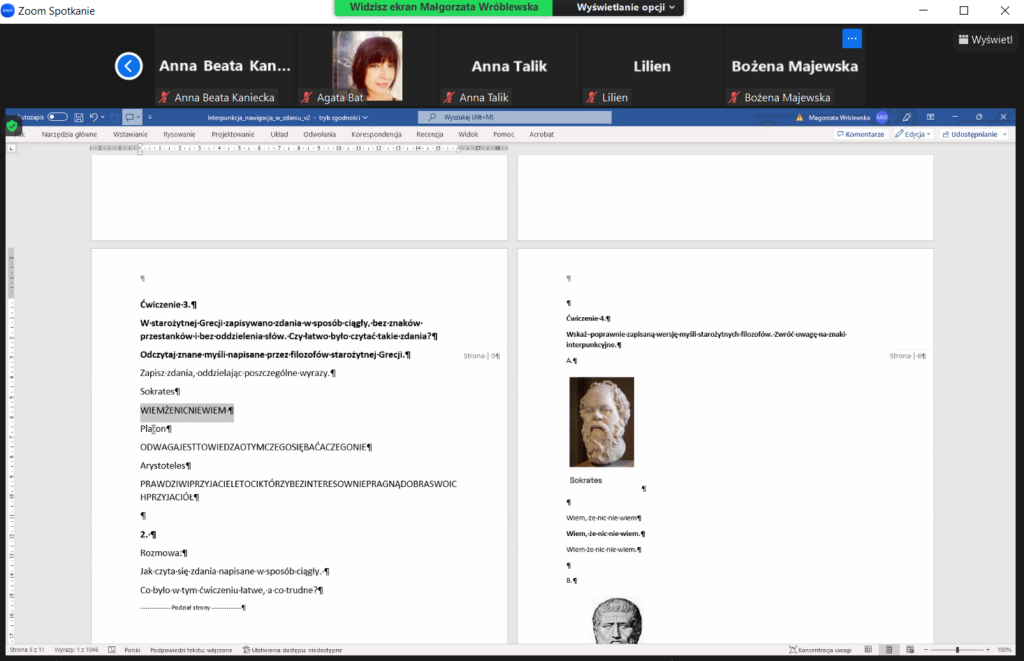Switch to print layout view in status bar
The image size is (1024, 661).
(889, 650)
